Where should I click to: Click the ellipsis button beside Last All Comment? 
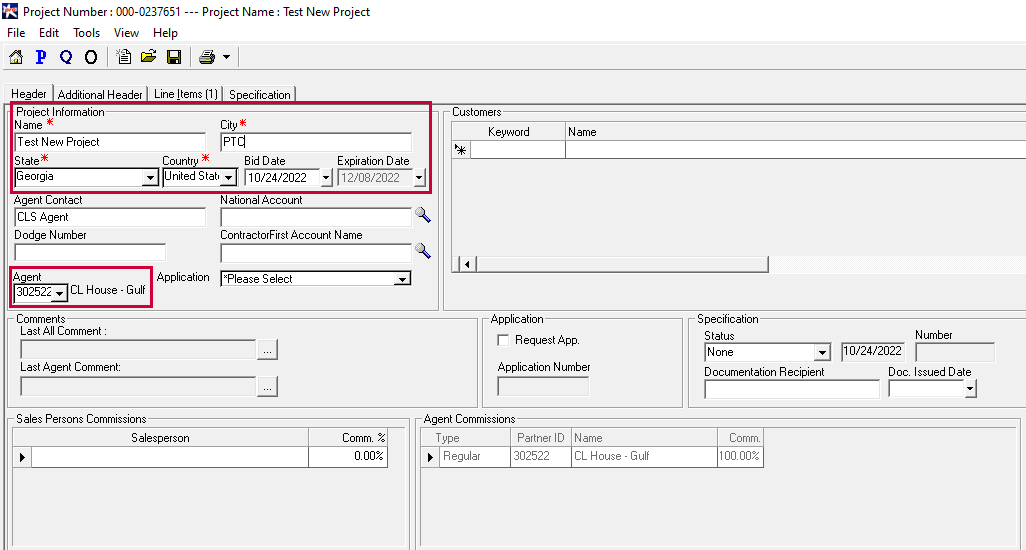[267, 350]
